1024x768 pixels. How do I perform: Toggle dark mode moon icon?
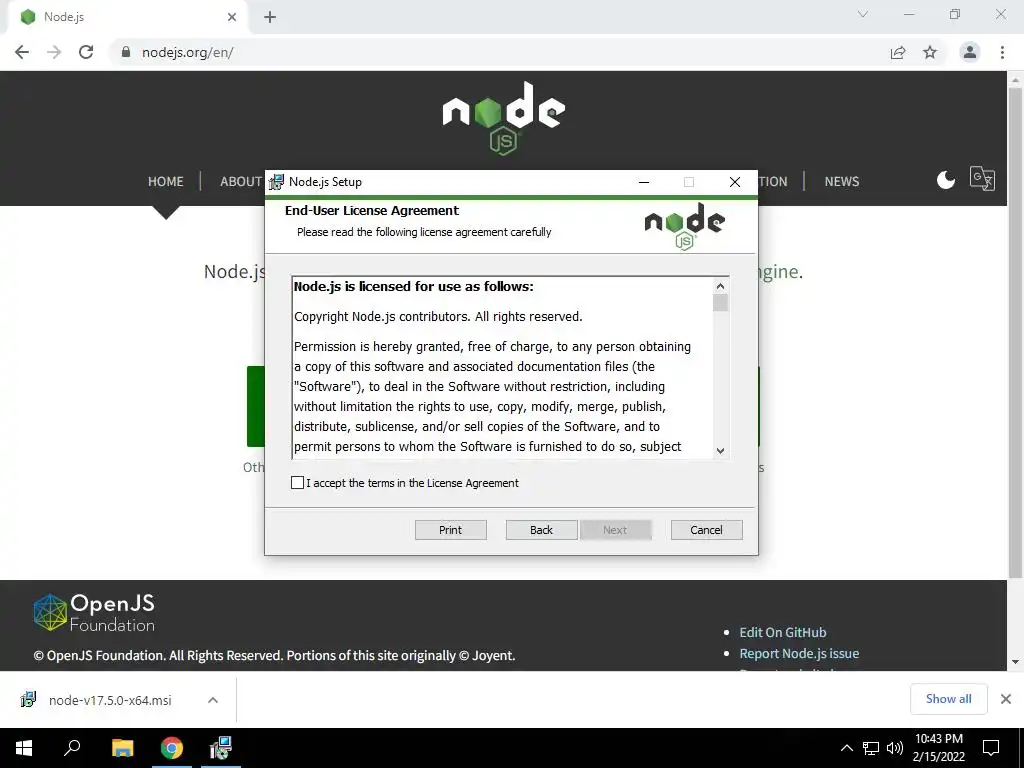tap(946, 180)
